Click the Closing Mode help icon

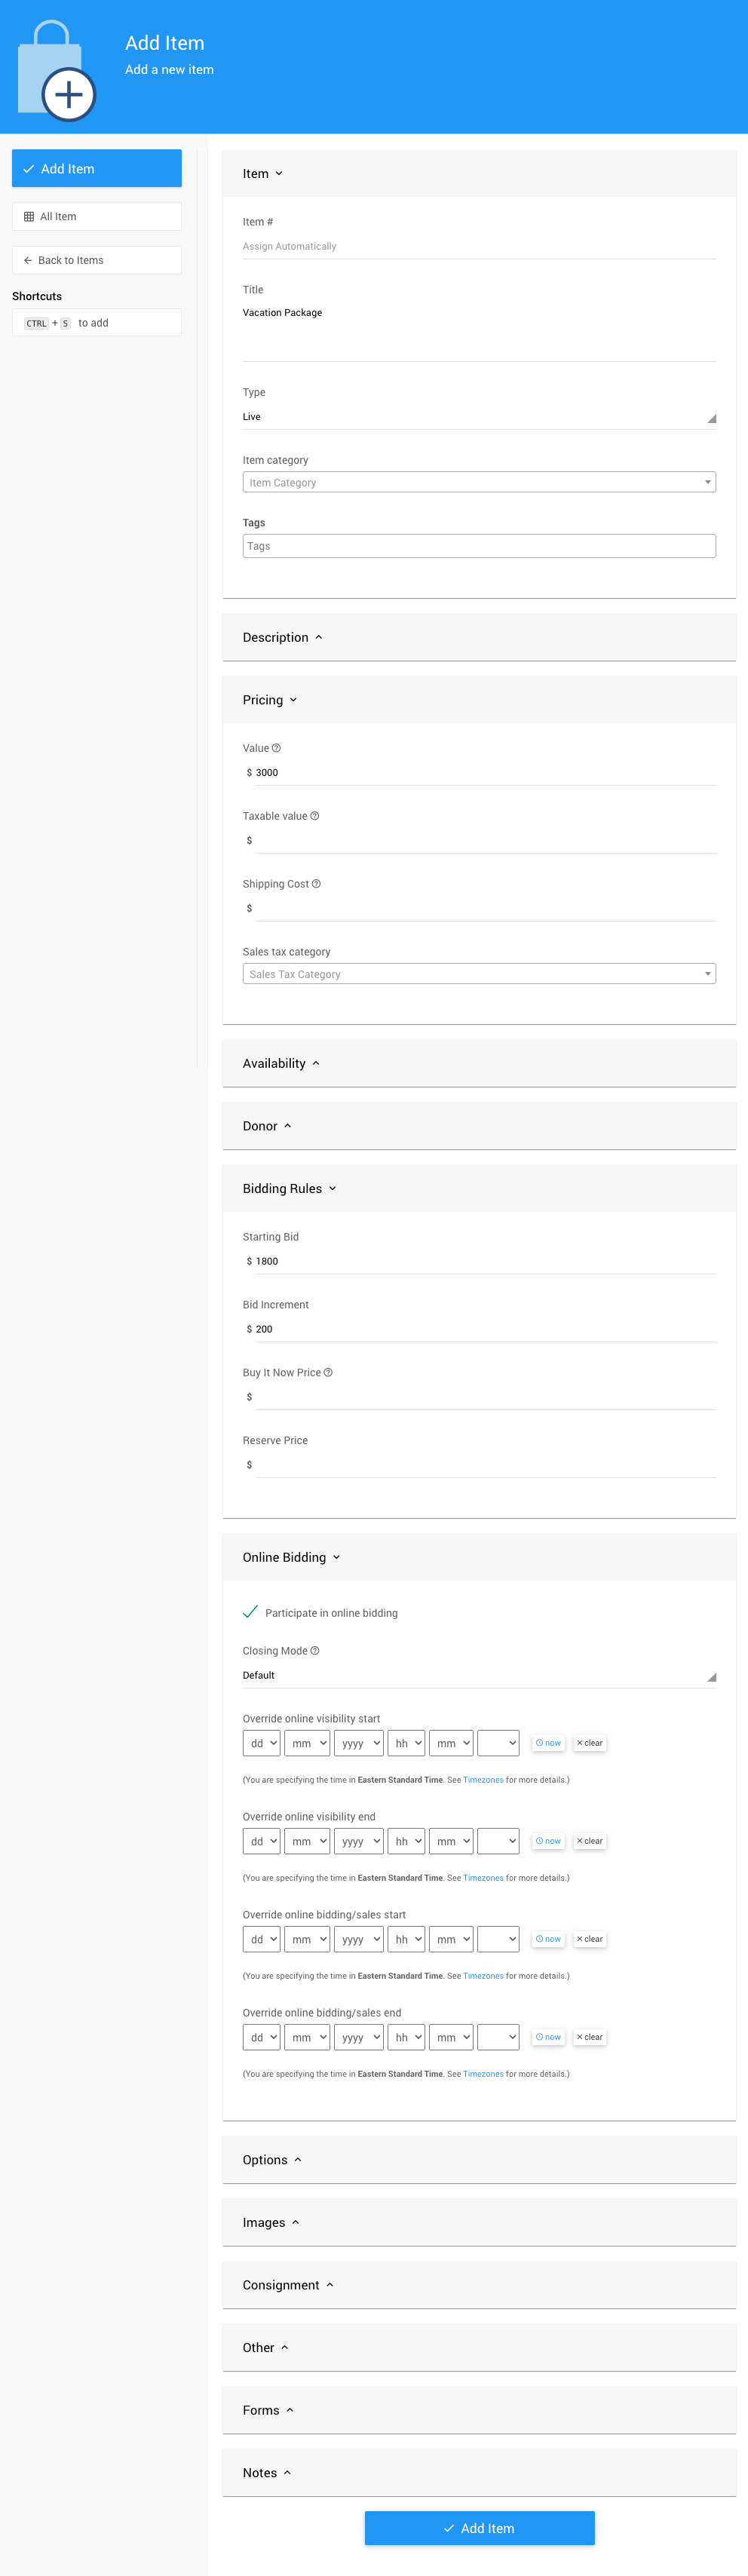click(315, 1651)
